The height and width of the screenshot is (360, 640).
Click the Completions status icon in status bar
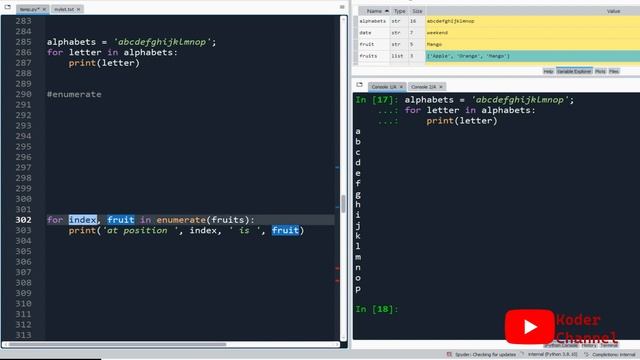tap(587, 354)
